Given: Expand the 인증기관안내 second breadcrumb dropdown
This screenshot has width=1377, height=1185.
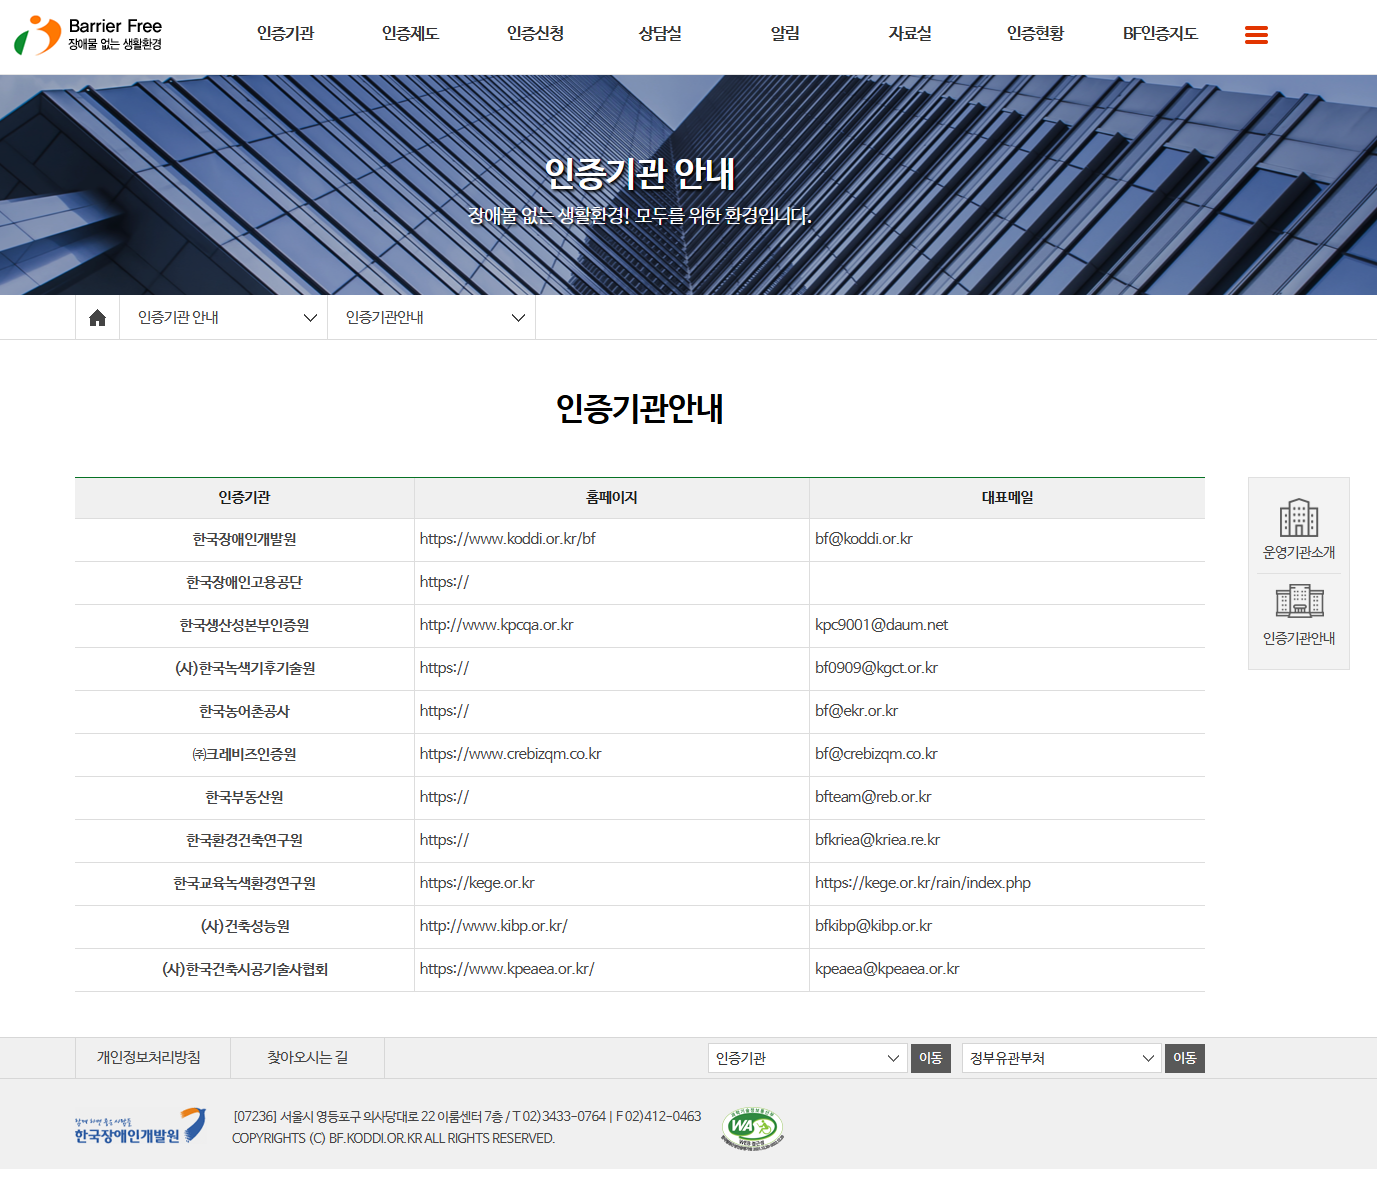Looking at the screenshot, I should 434,318.
